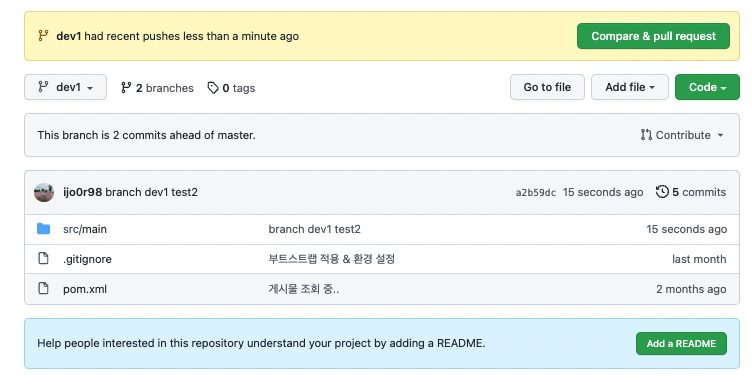Click the last month timestamp for .gitignore
The image size is (752, 392).
click(x=699, y=259)
